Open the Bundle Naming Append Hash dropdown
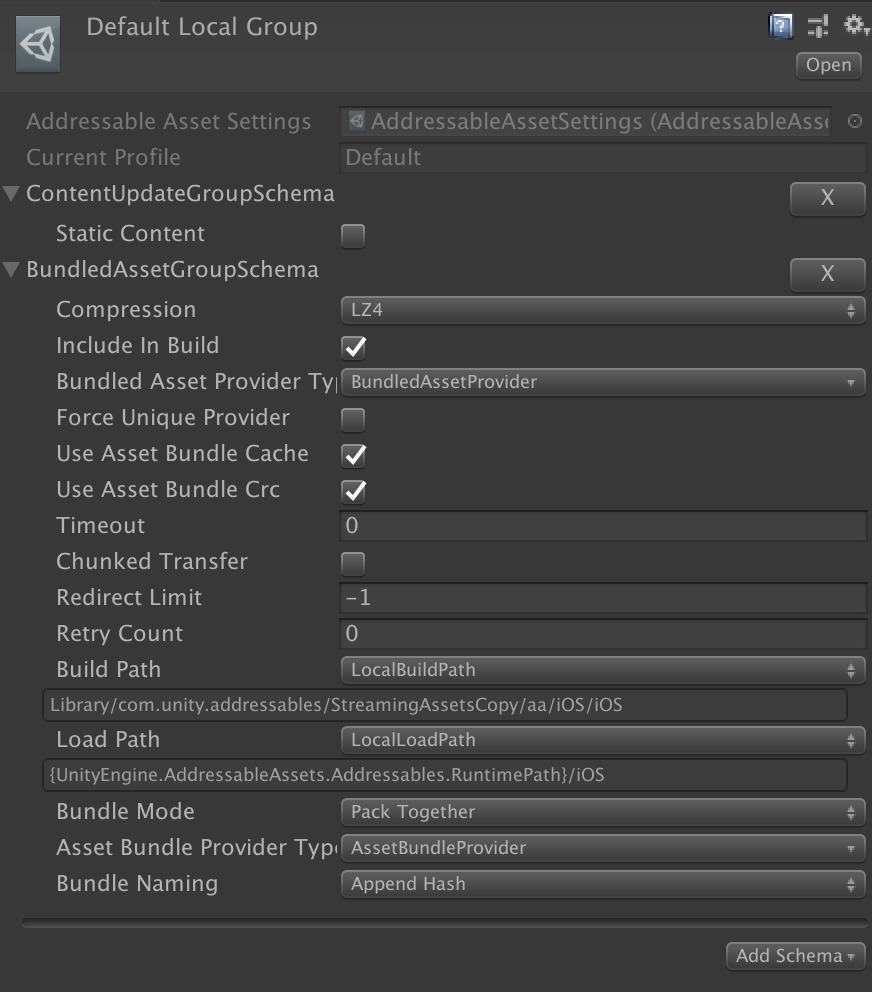 click(603, 884)
